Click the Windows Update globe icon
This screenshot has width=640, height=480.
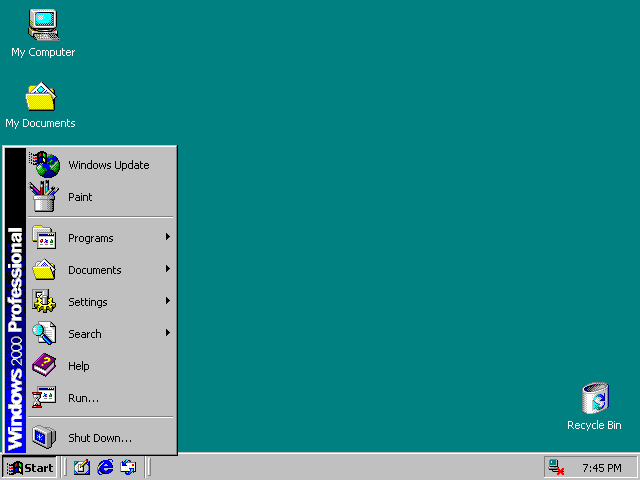(x=45, y=164)
